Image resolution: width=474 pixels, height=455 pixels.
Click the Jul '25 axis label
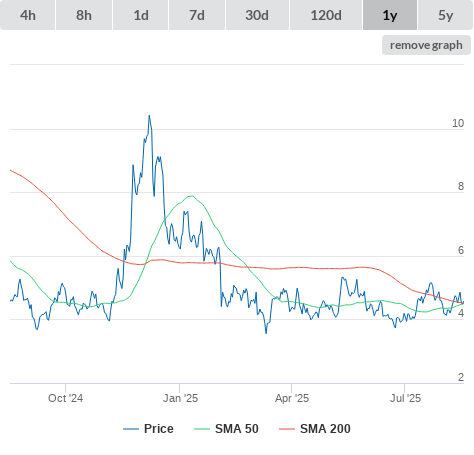[405, 398]
